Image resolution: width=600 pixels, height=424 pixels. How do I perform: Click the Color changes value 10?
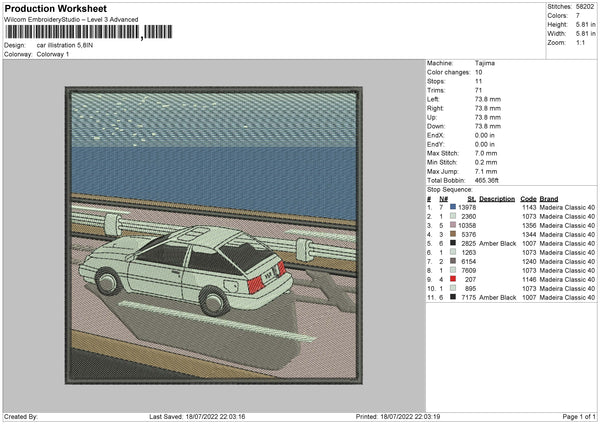479,72
